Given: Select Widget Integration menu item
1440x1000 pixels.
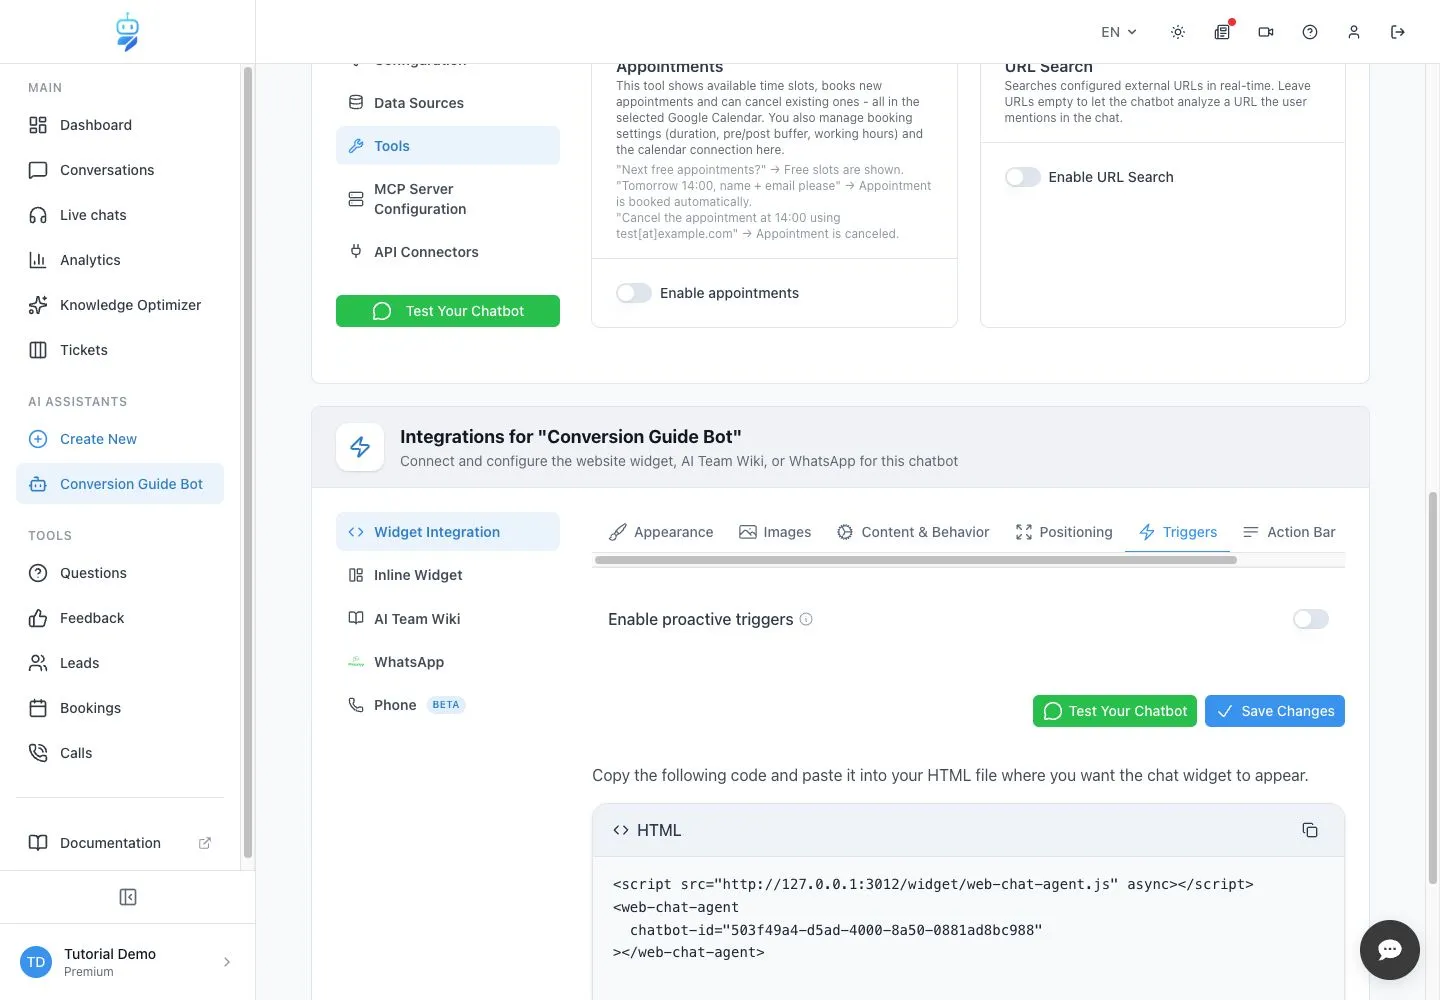Looking at the screenshot, I should [448, 532].
